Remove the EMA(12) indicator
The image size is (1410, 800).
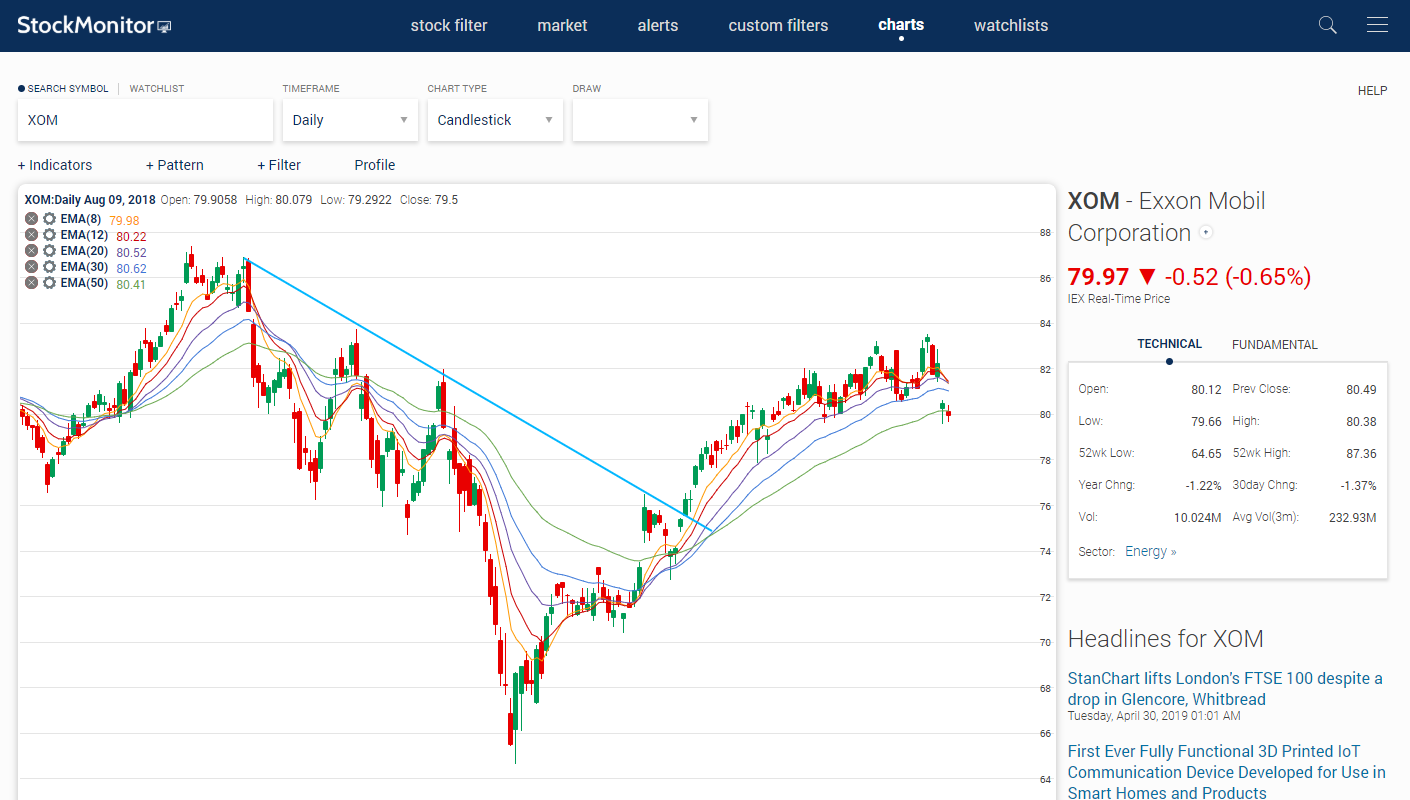pos(32,235)
